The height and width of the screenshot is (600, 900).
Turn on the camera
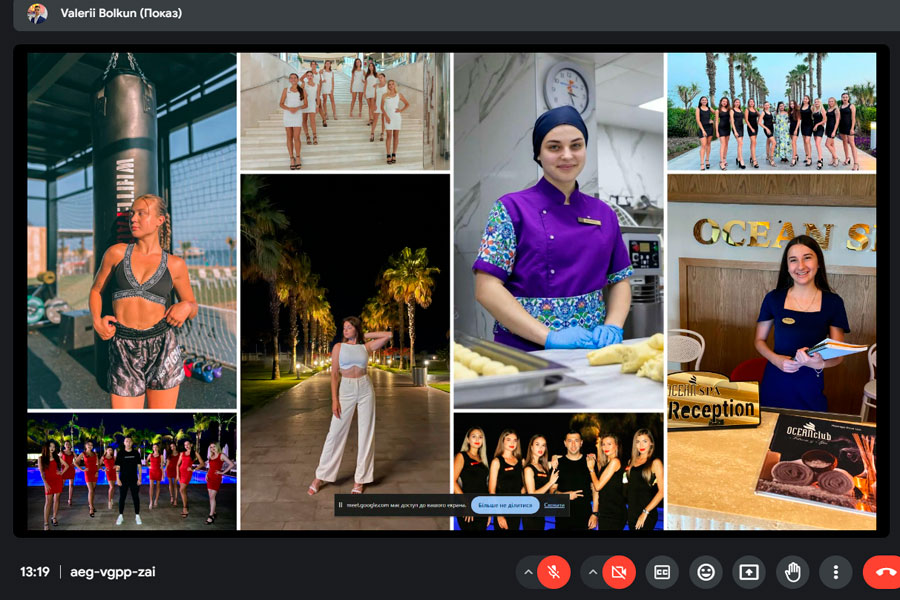[x=618, y=572]
